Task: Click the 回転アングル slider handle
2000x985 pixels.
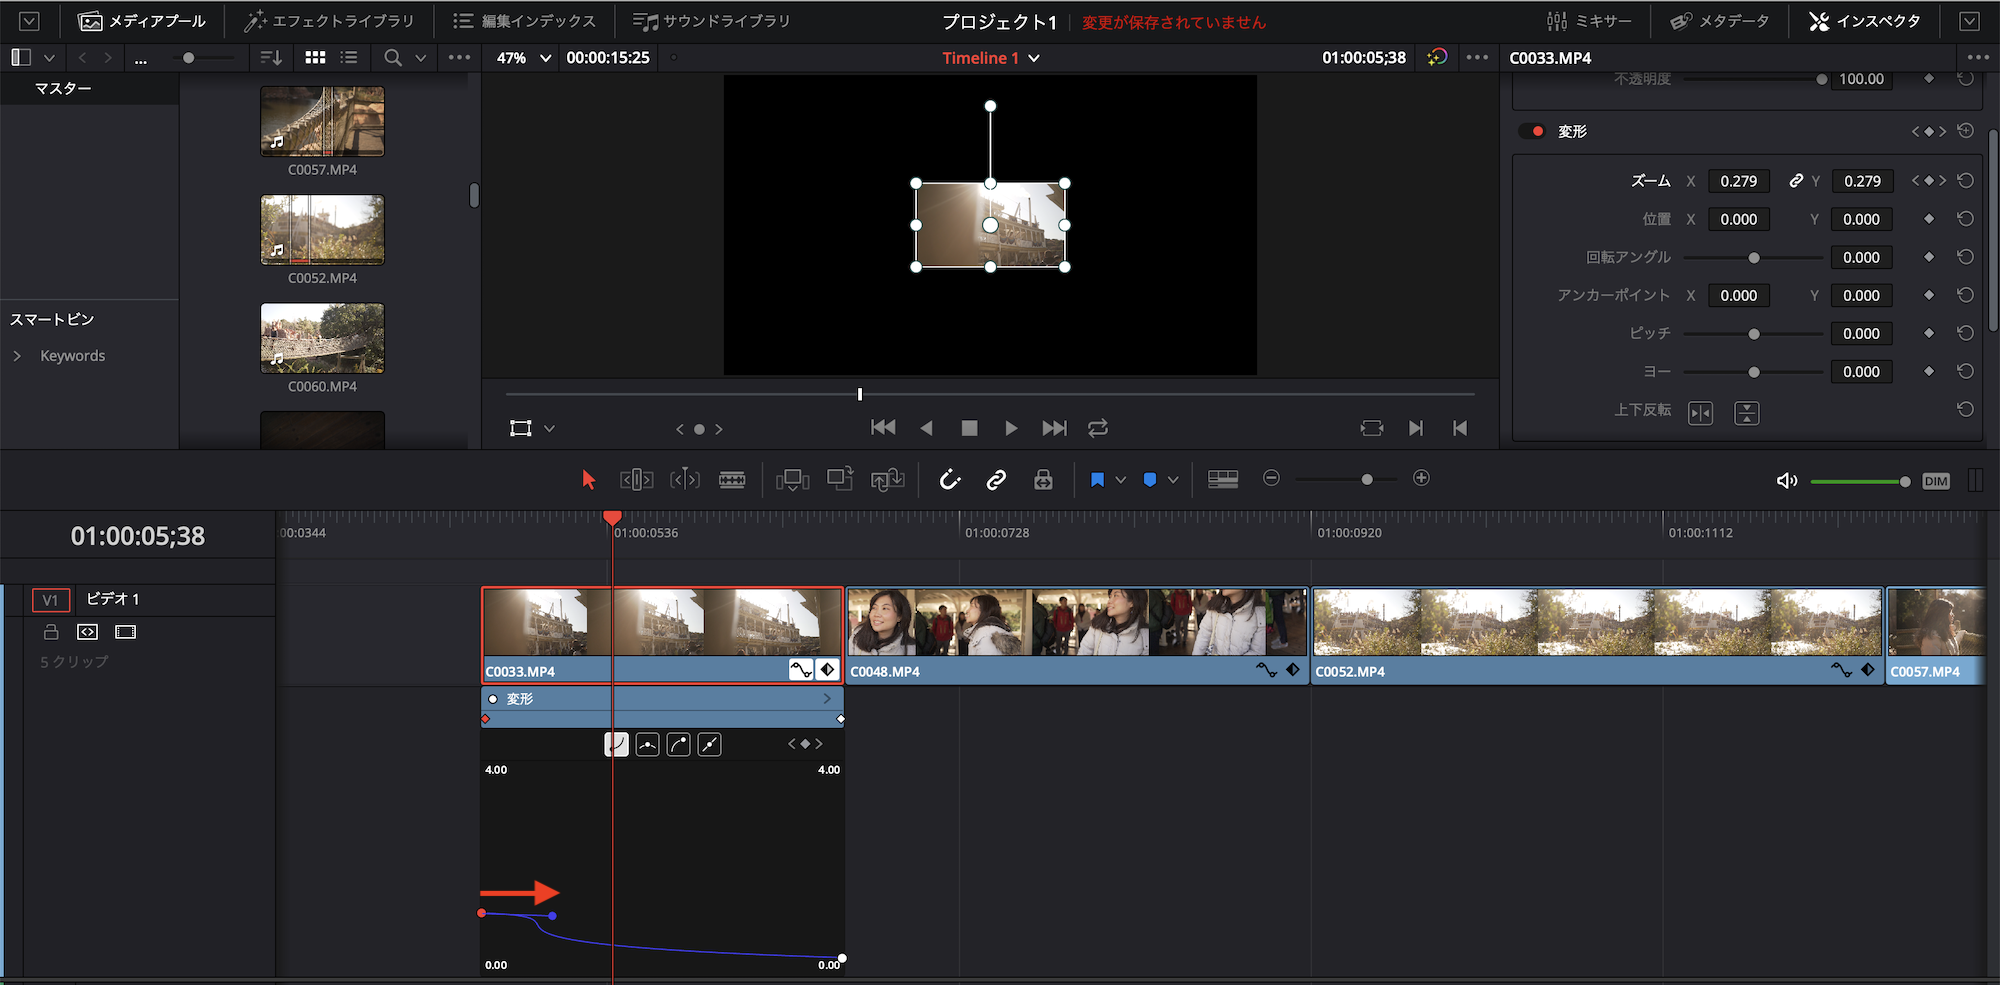Action: (1753, 258)
